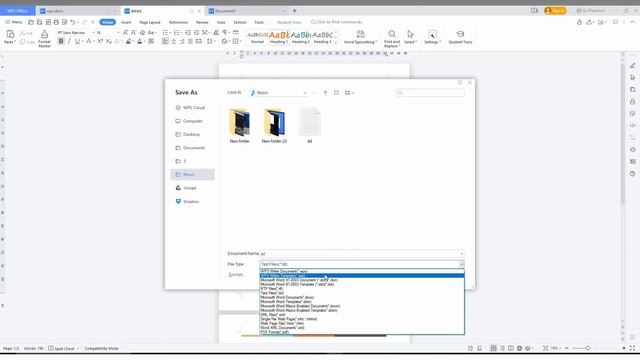Viewport: 640px width, 360px height.
Task: Switch to the Insert ribbon tab
Action: [x=126, y=22]
